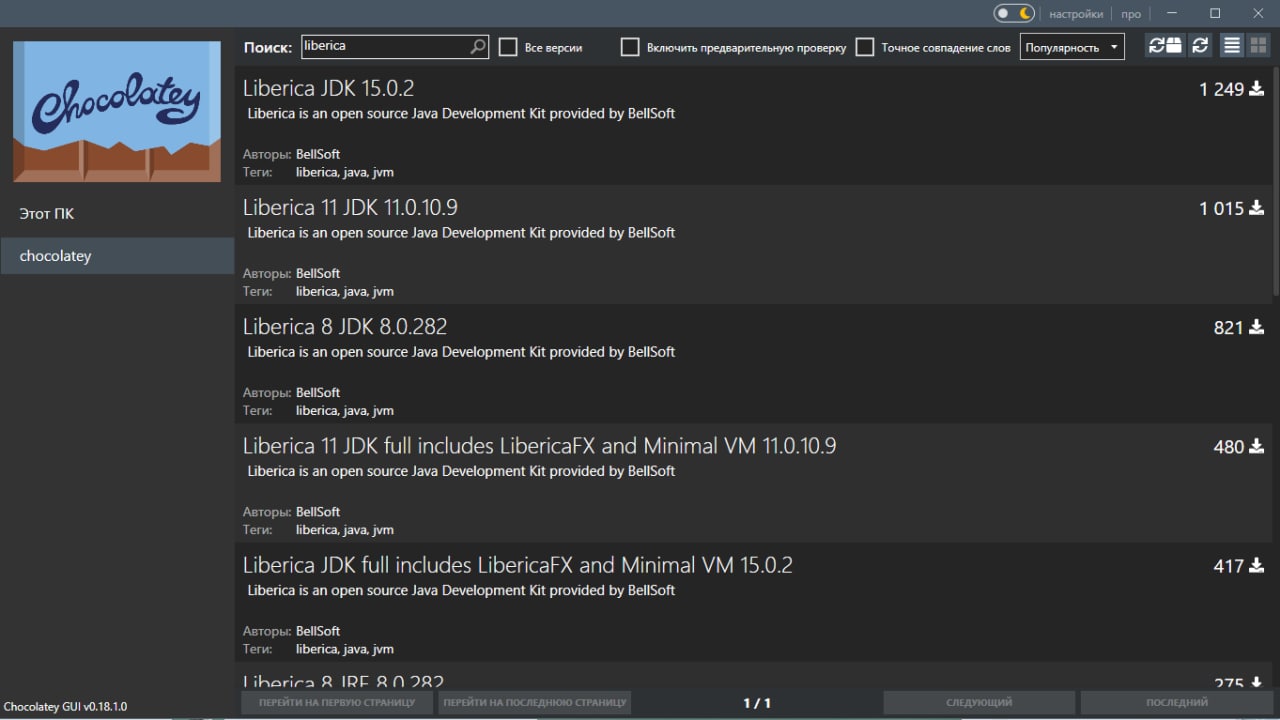Click the plain refresh arrows icon

pos(1200,46)
